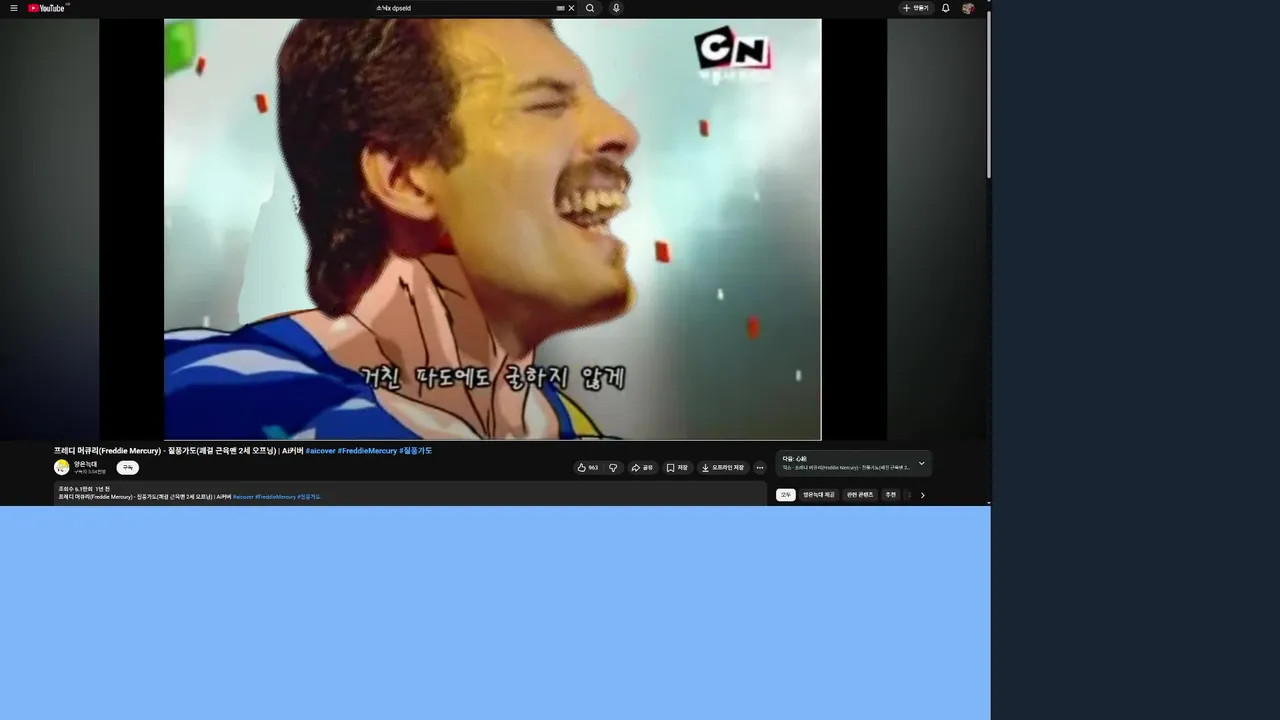Subscribe with the 구독 button

pos(127,467)
